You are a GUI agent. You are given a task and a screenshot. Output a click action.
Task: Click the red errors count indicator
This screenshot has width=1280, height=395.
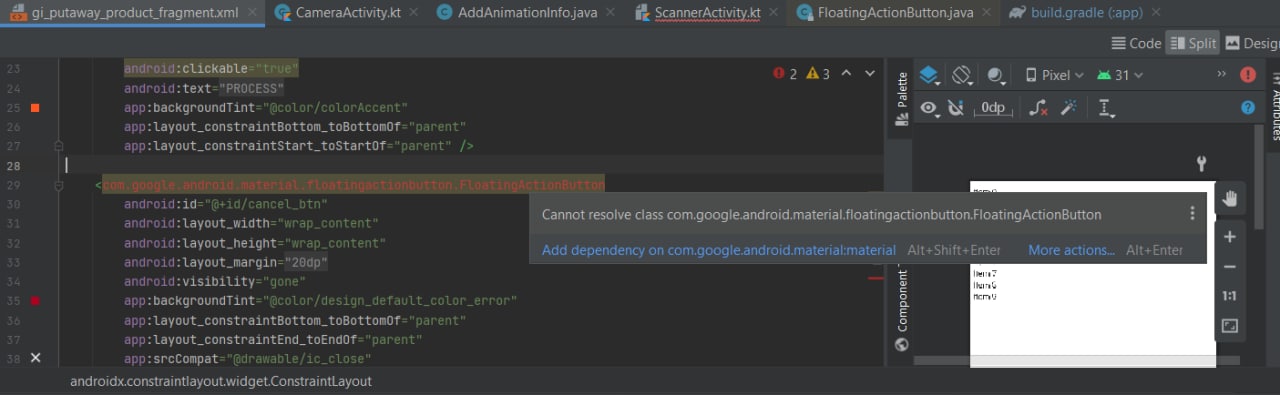(786, 73)
